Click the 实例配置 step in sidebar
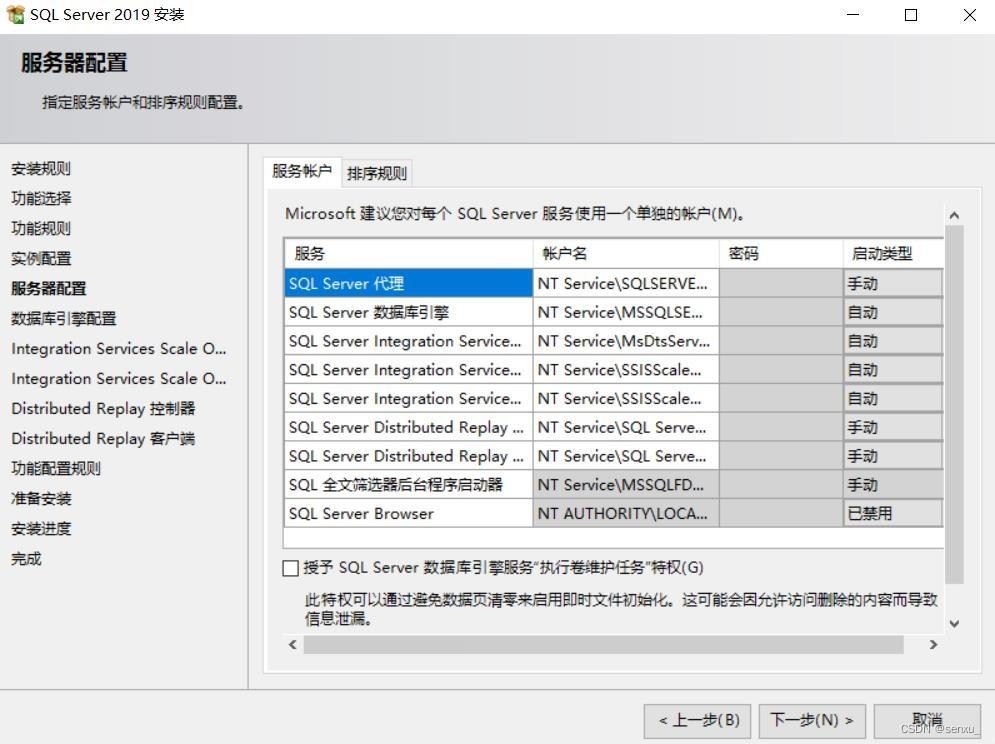 pos(41,258)
